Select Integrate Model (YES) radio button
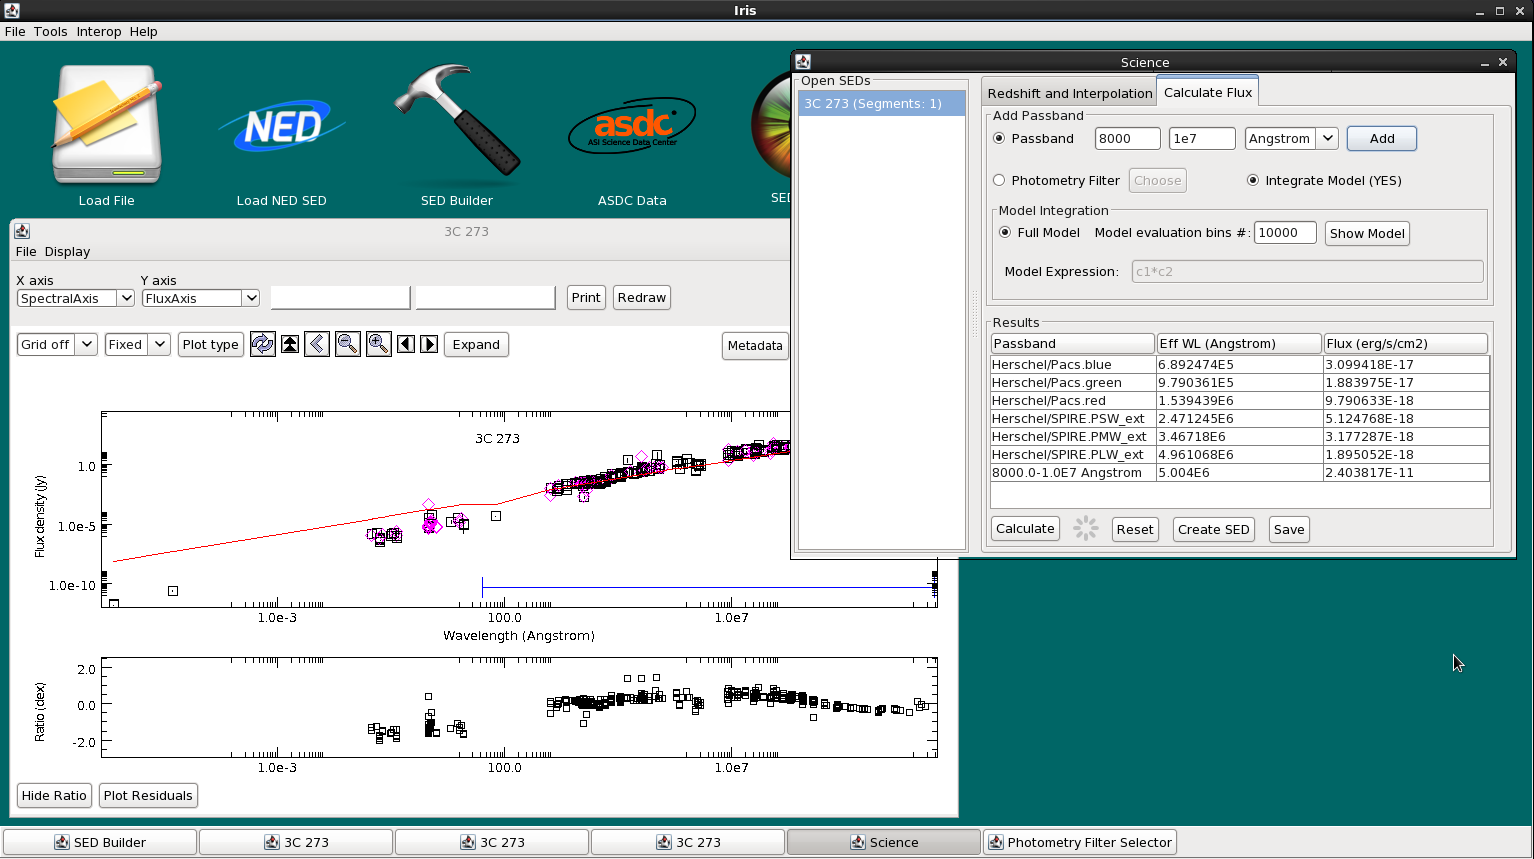 (1253, 181)
